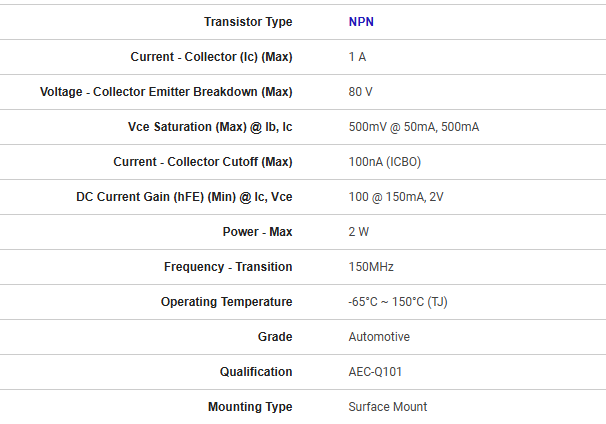
Task: Open the NPN transistor type link
Action: coord(361,22)
